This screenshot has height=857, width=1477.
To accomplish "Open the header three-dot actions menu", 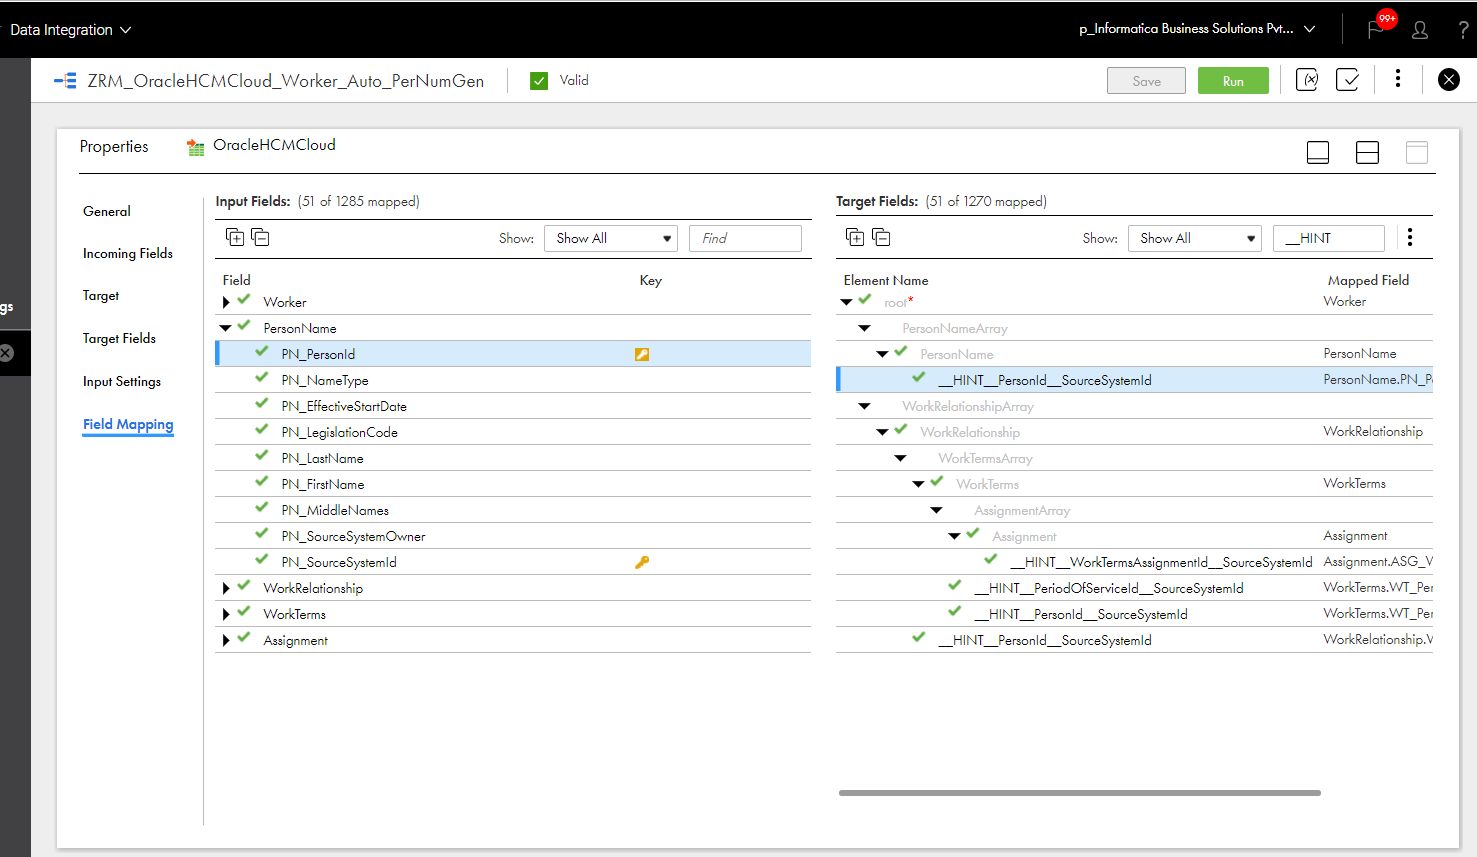I will (1398, 79).
